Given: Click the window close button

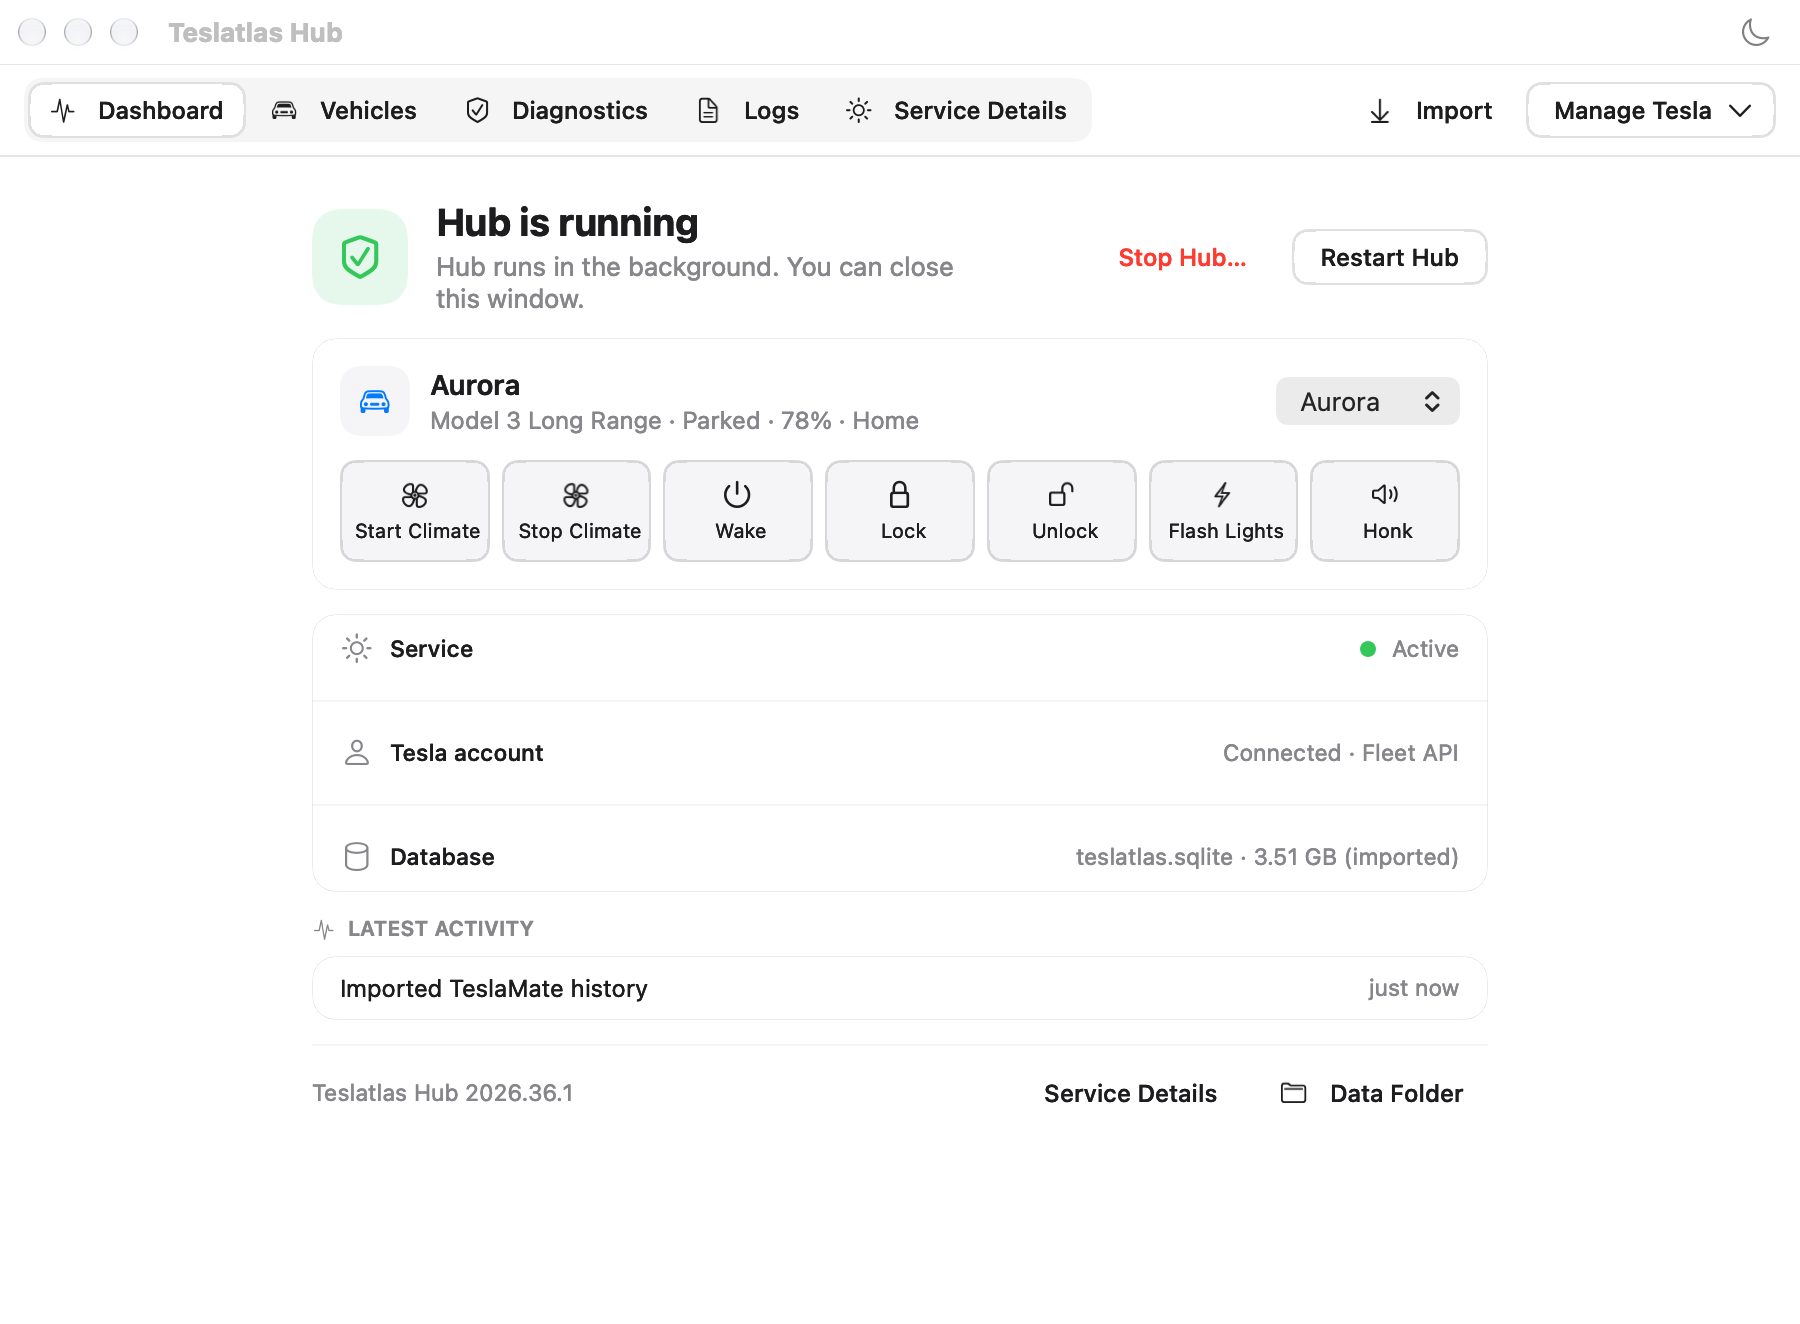Looking at the screenshot, I should pyautogui.click(x=32, y=32).
